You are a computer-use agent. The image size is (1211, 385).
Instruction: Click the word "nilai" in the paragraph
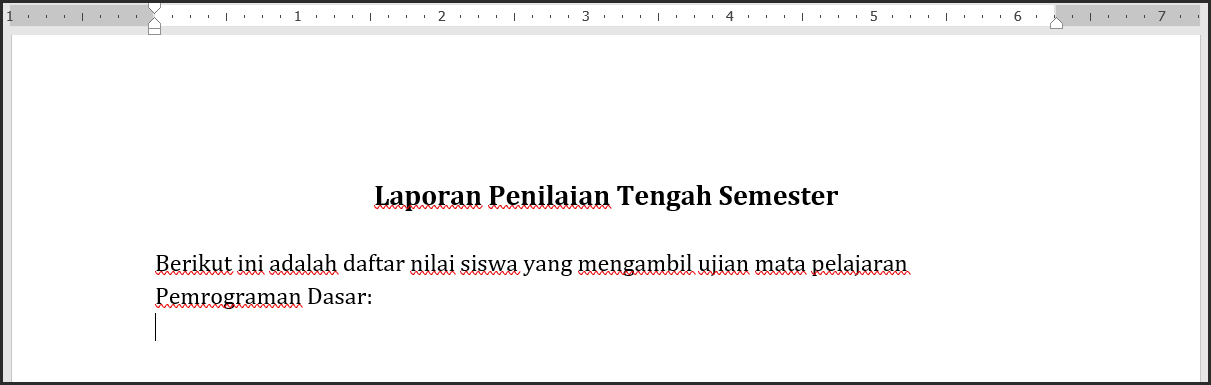434,264
